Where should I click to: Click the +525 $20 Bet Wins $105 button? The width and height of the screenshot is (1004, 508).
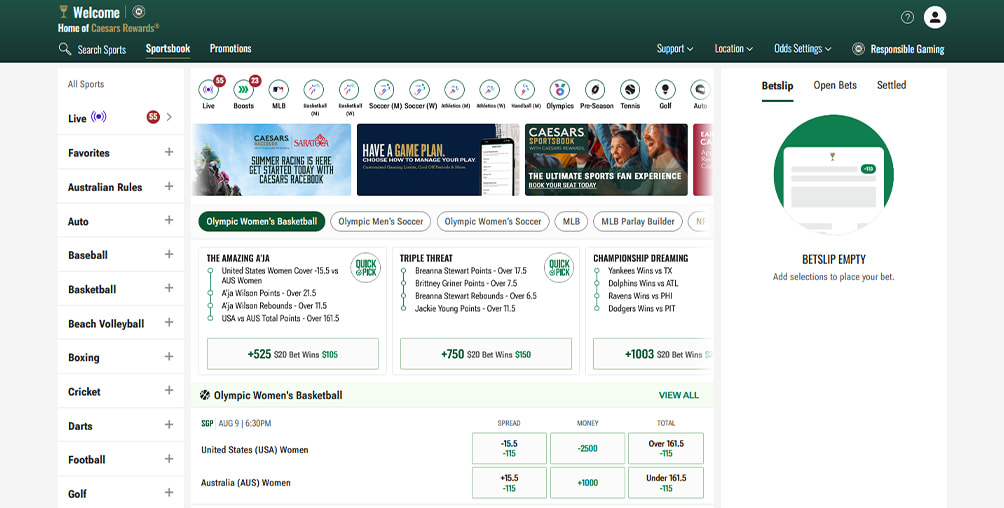[x=293, y=354]
